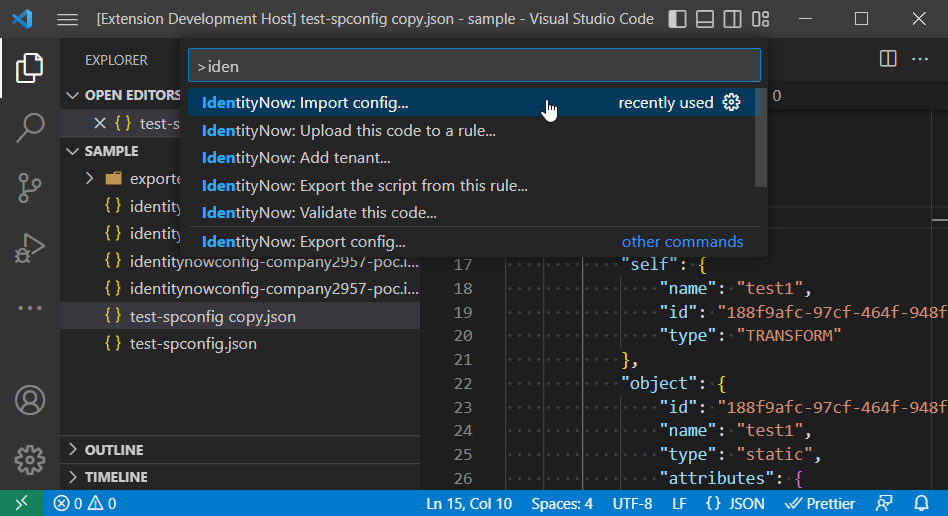Open test-spconfig.json in explorer
This screenshot has width=948, height=516.
(240, 344)
